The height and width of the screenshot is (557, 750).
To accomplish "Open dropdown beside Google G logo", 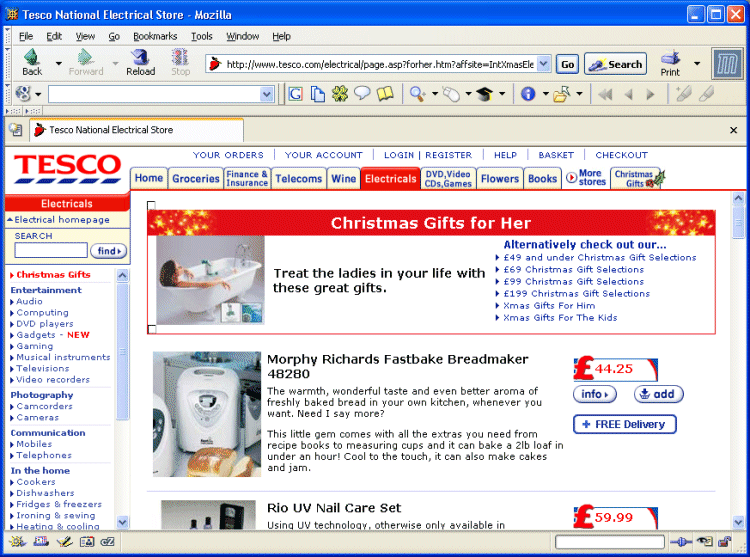I will [38, 94].
